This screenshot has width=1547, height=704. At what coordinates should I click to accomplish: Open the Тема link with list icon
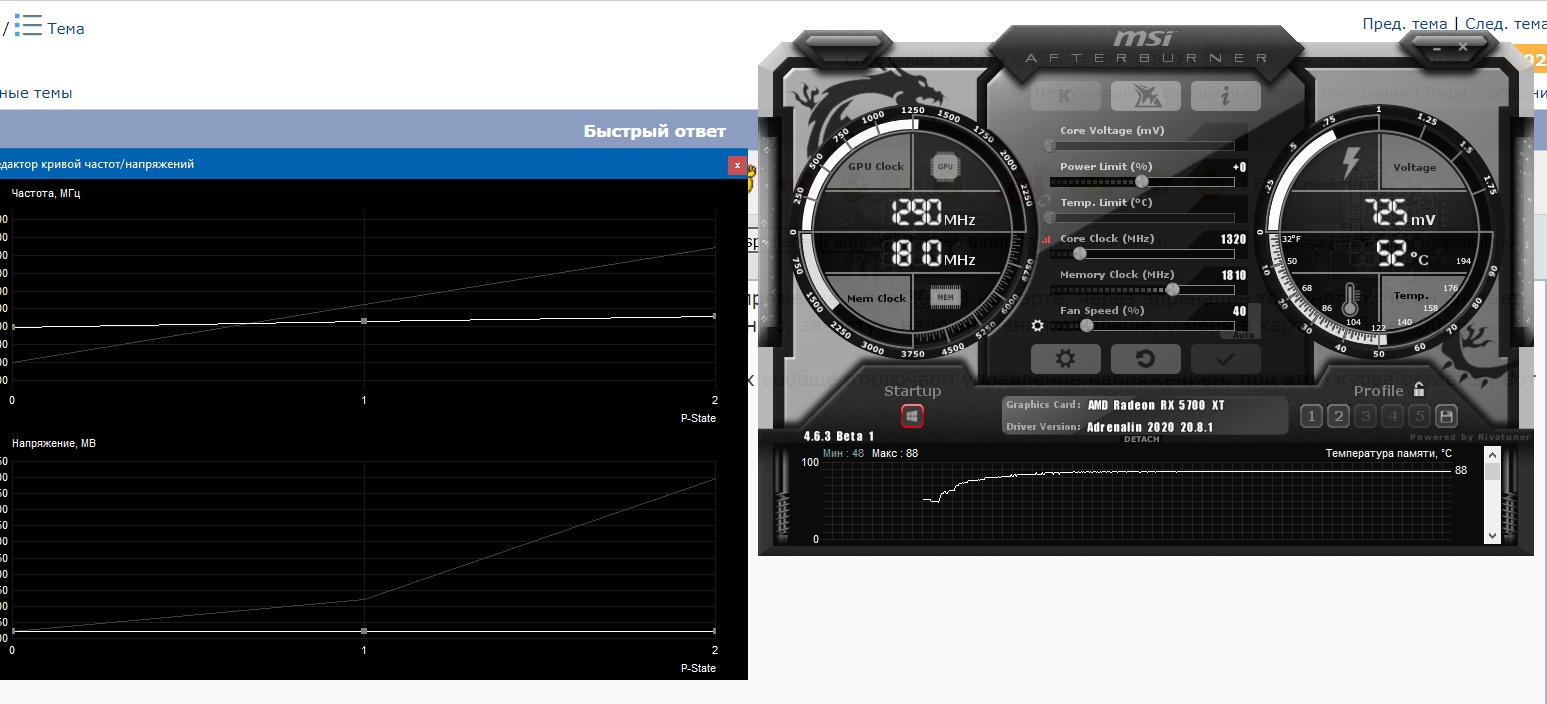(49, 28)
